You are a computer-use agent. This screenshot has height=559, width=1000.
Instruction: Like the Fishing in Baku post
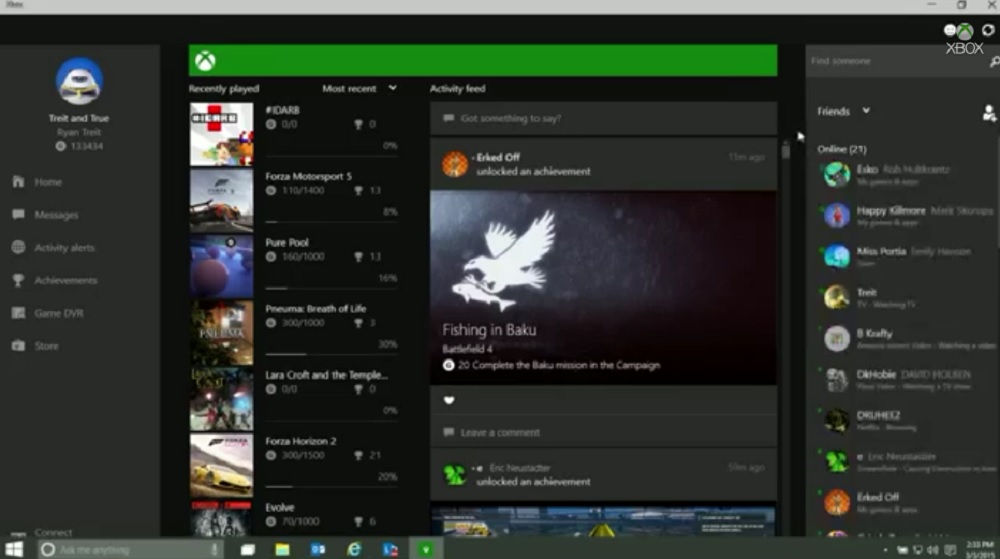449,400
